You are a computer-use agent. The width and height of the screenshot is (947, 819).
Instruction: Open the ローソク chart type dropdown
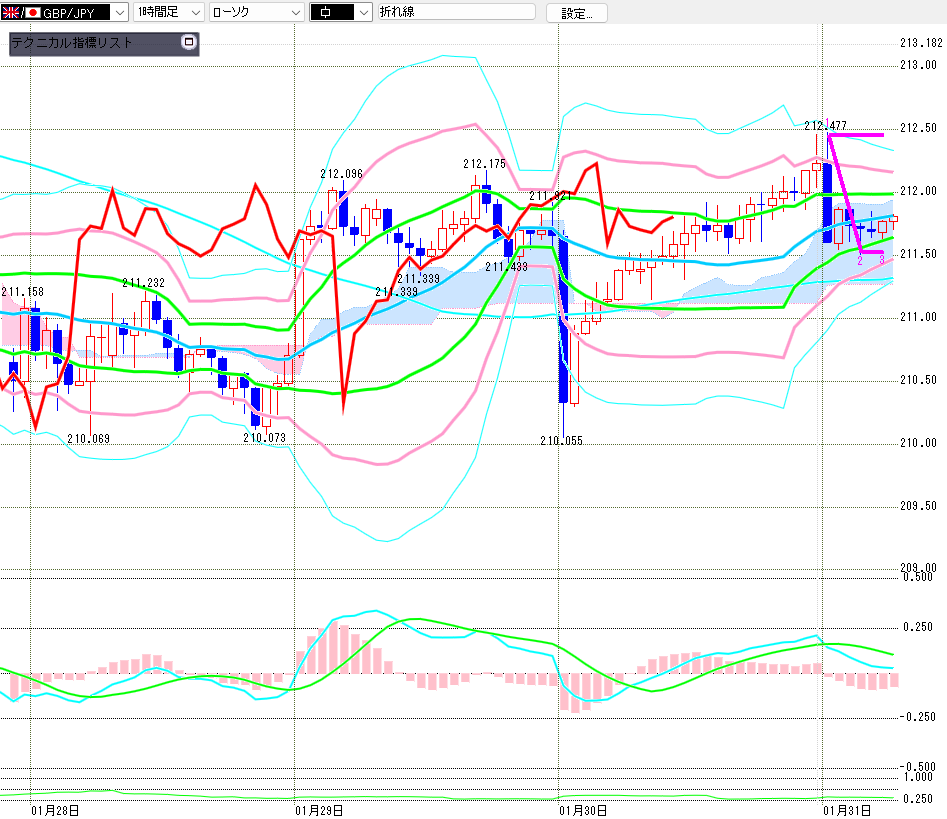294,13
